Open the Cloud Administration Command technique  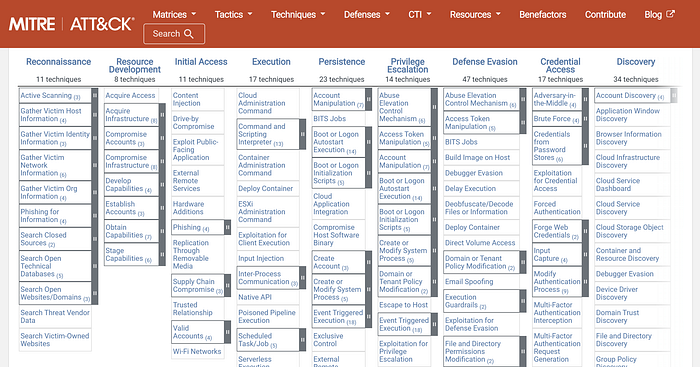click(x=268, y=103)
